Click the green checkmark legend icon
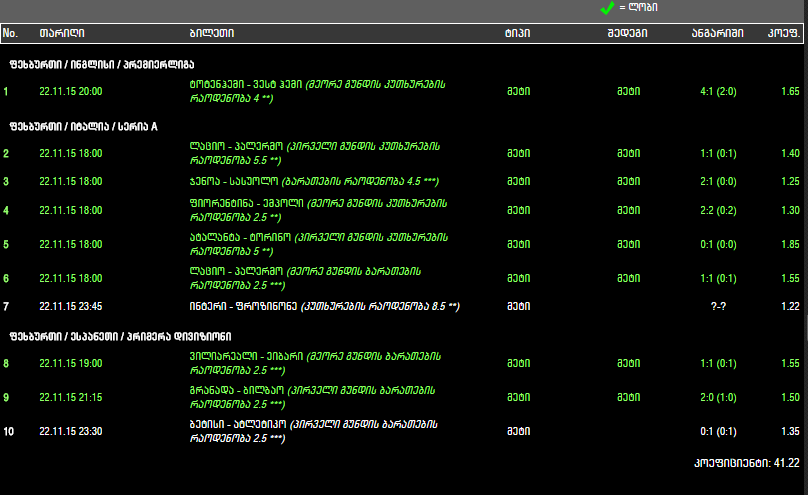The image size is (808, 495). pyautogui.click(x=607, y=8)
